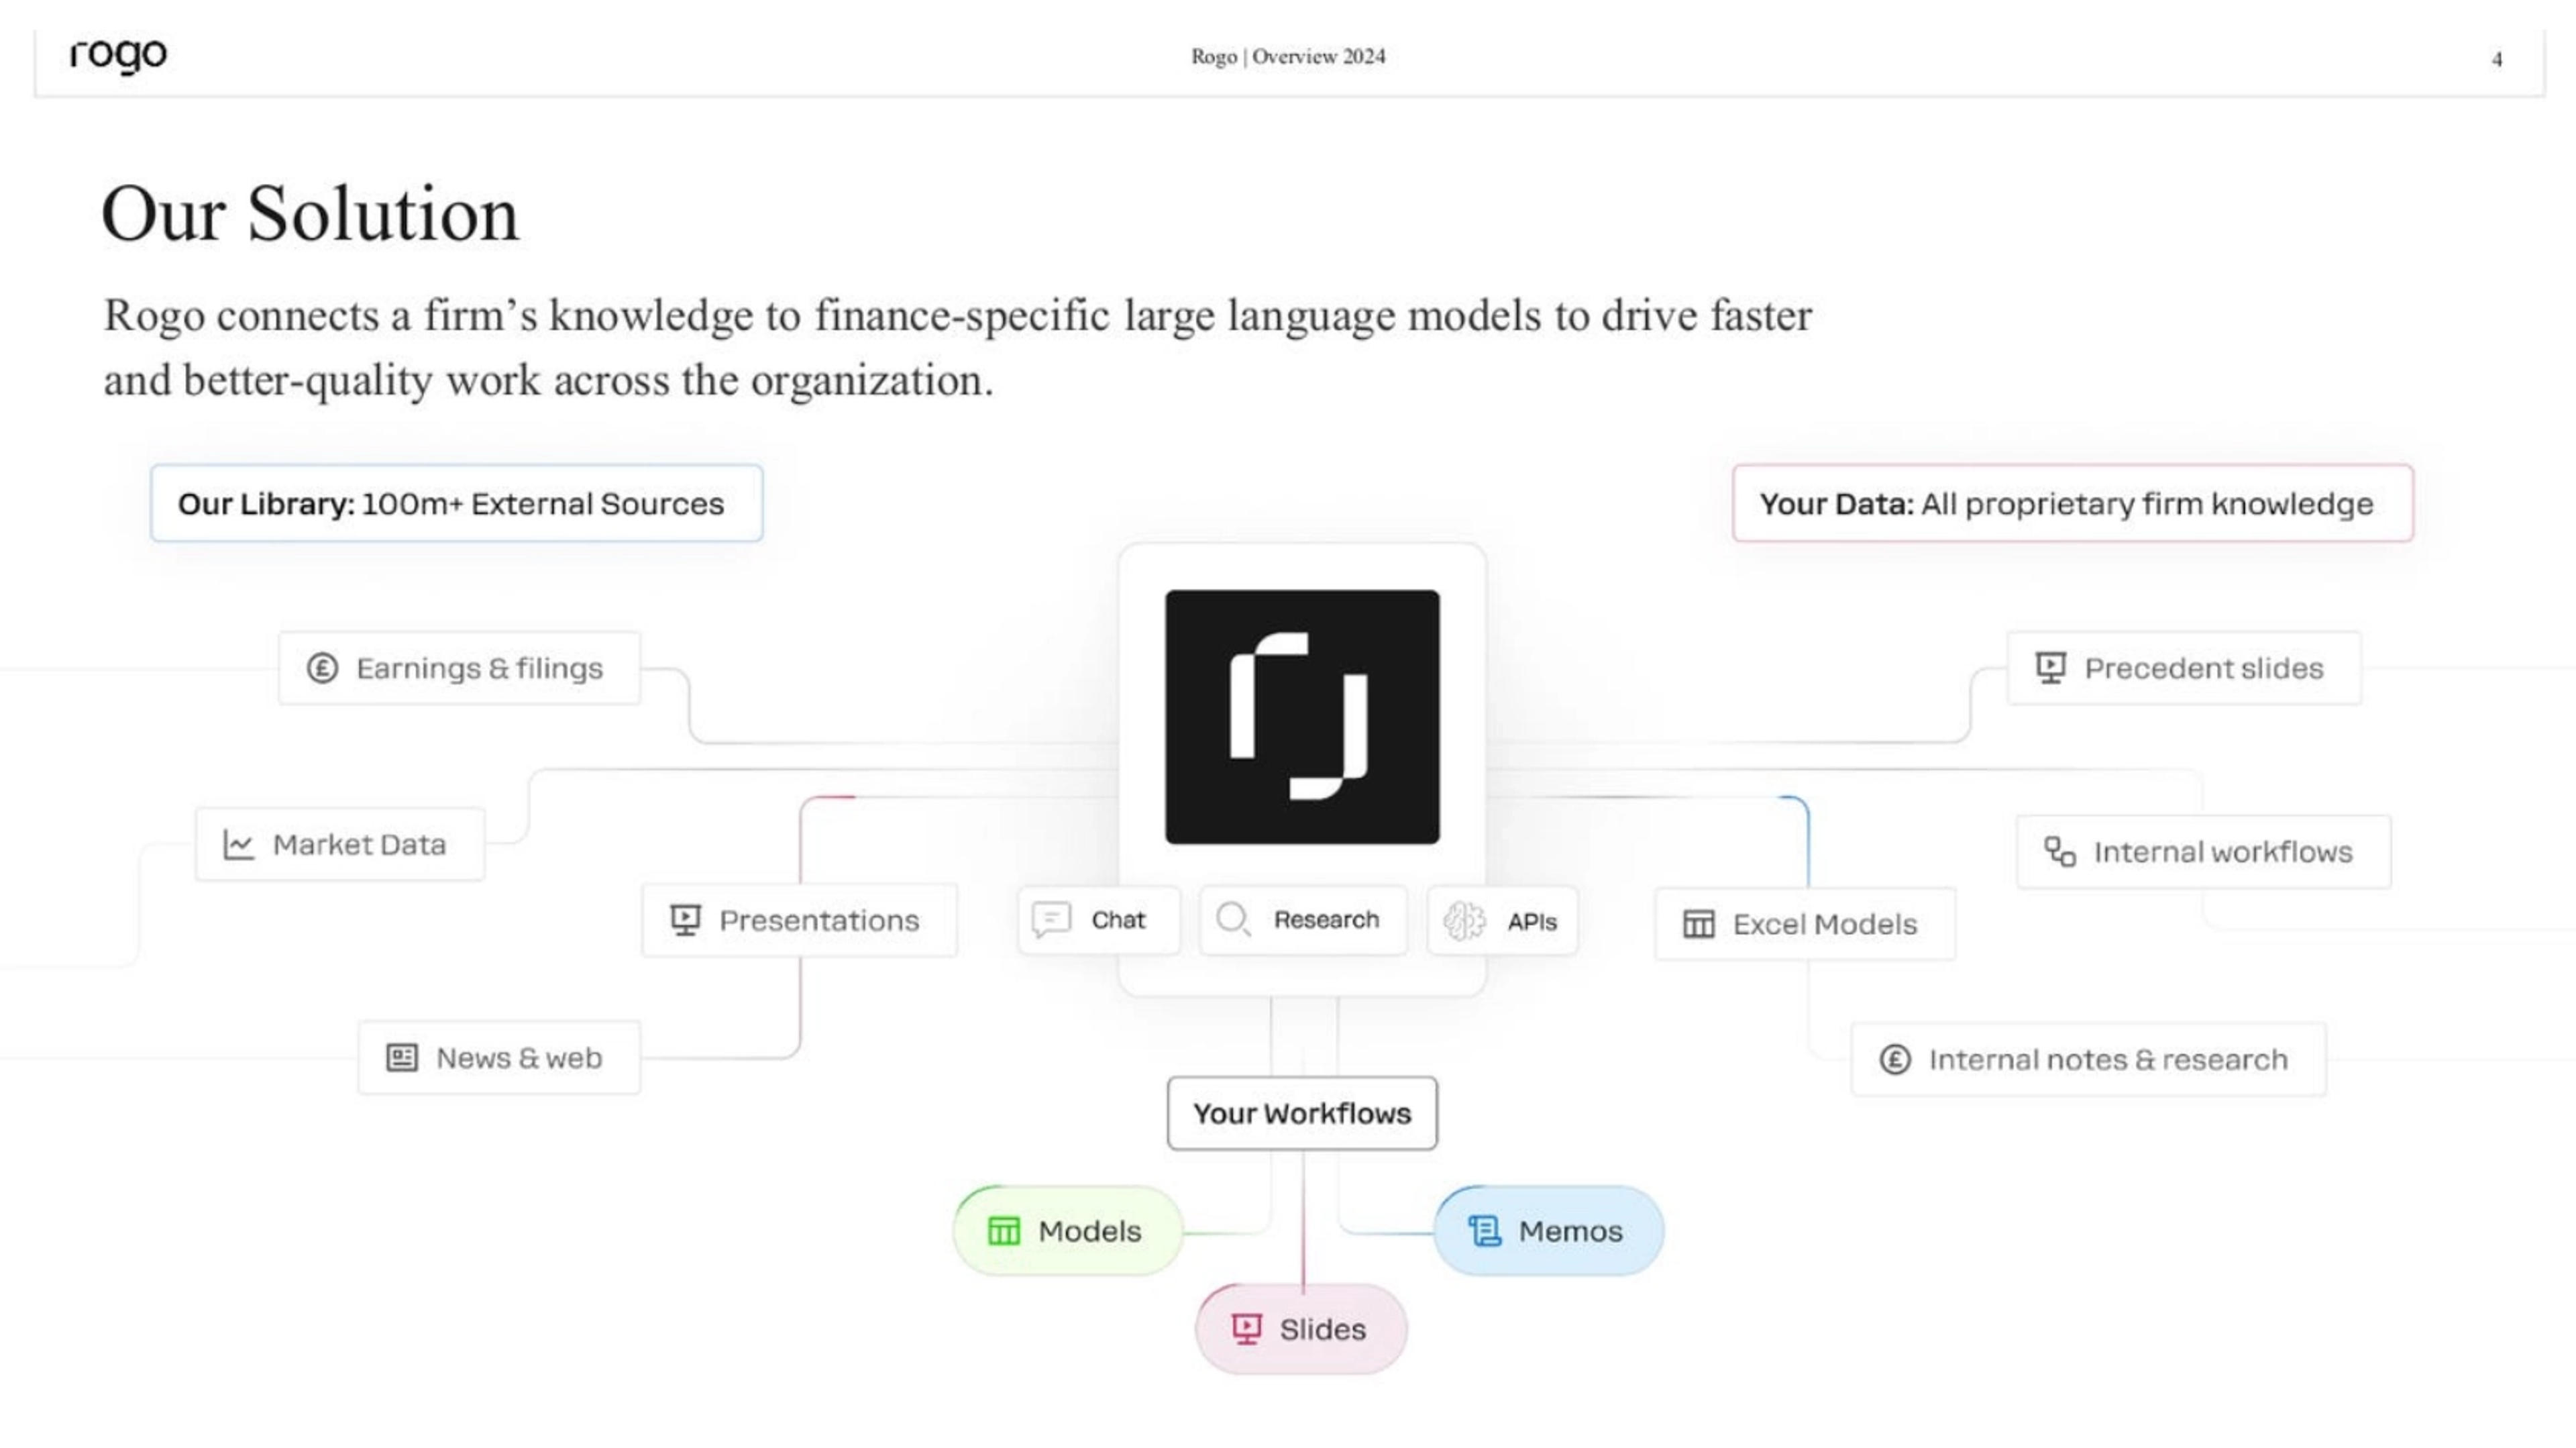Click the Precedent slides presentation icon
Viewport: 2576px width, 1448px height.
click(x=2050, y=668)
